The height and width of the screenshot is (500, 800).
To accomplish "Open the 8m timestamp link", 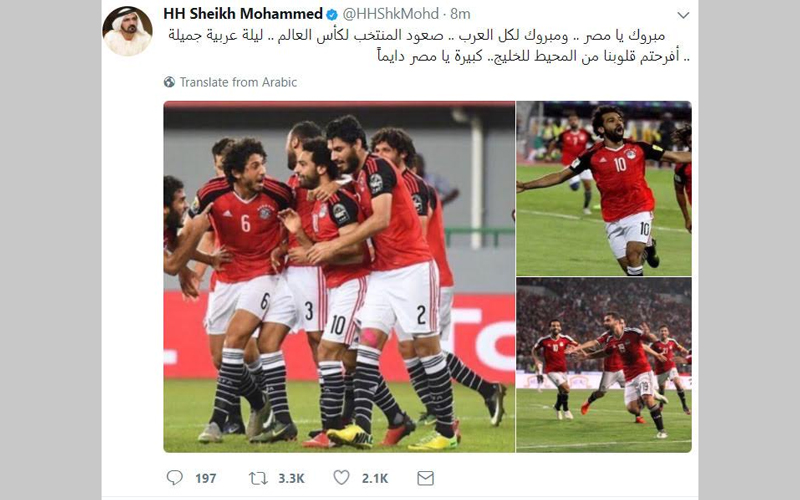I will click(460, 14).
